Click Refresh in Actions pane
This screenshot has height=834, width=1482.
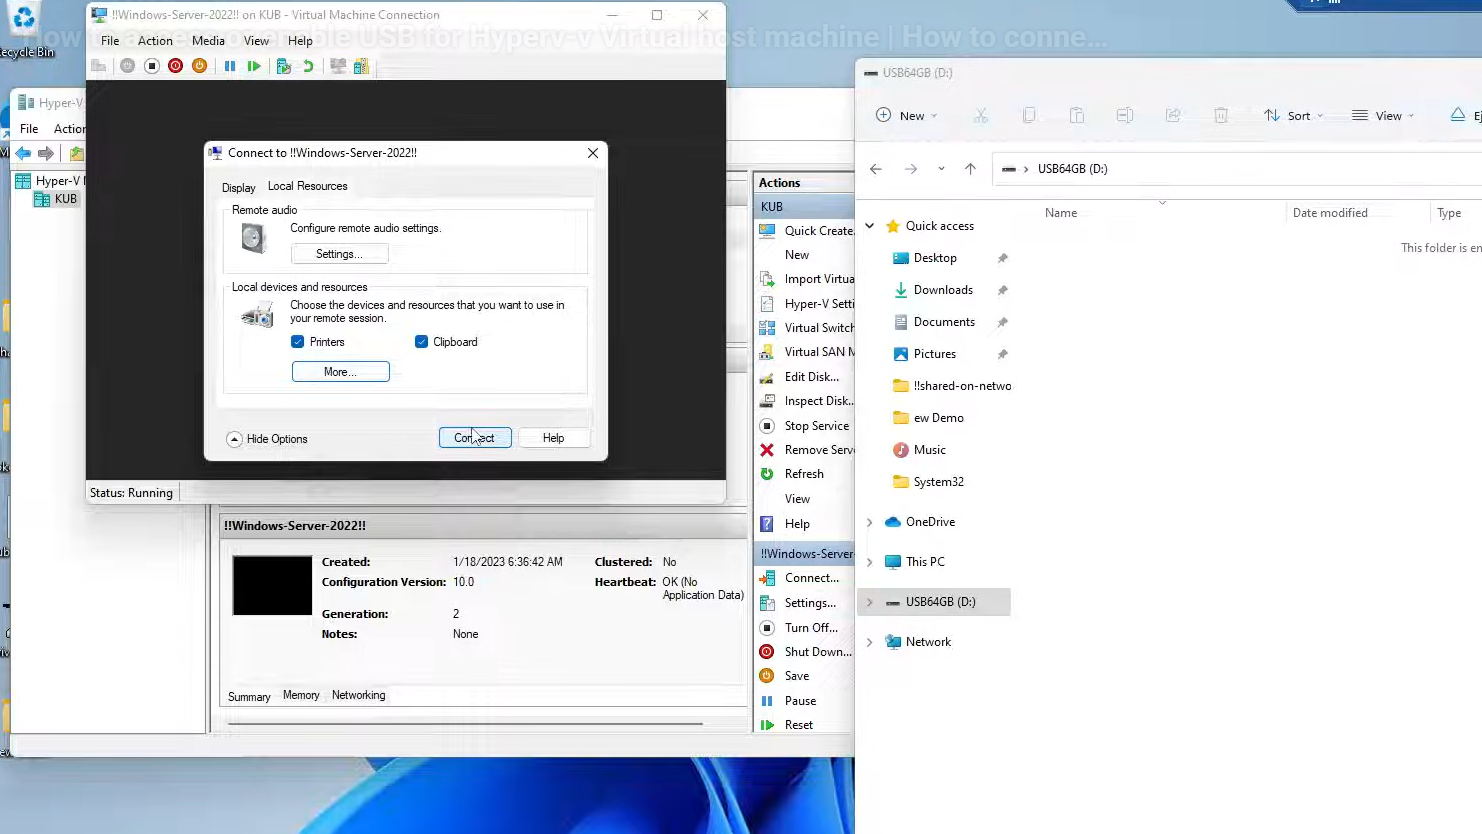click(804, 474)
